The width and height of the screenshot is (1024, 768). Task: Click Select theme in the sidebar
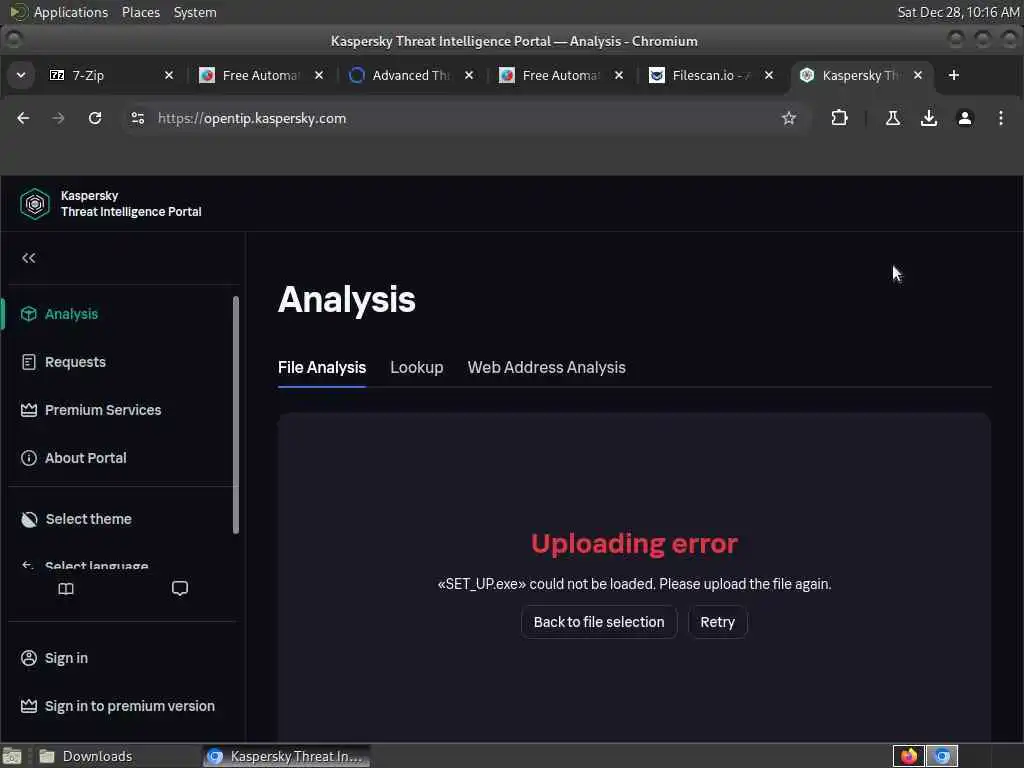coord(88,519)
